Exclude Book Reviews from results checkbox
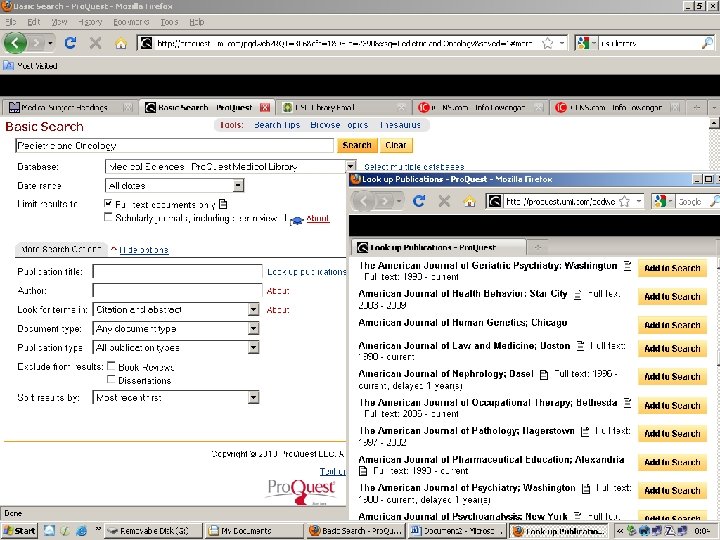720x540 pixels. (111, 366)
